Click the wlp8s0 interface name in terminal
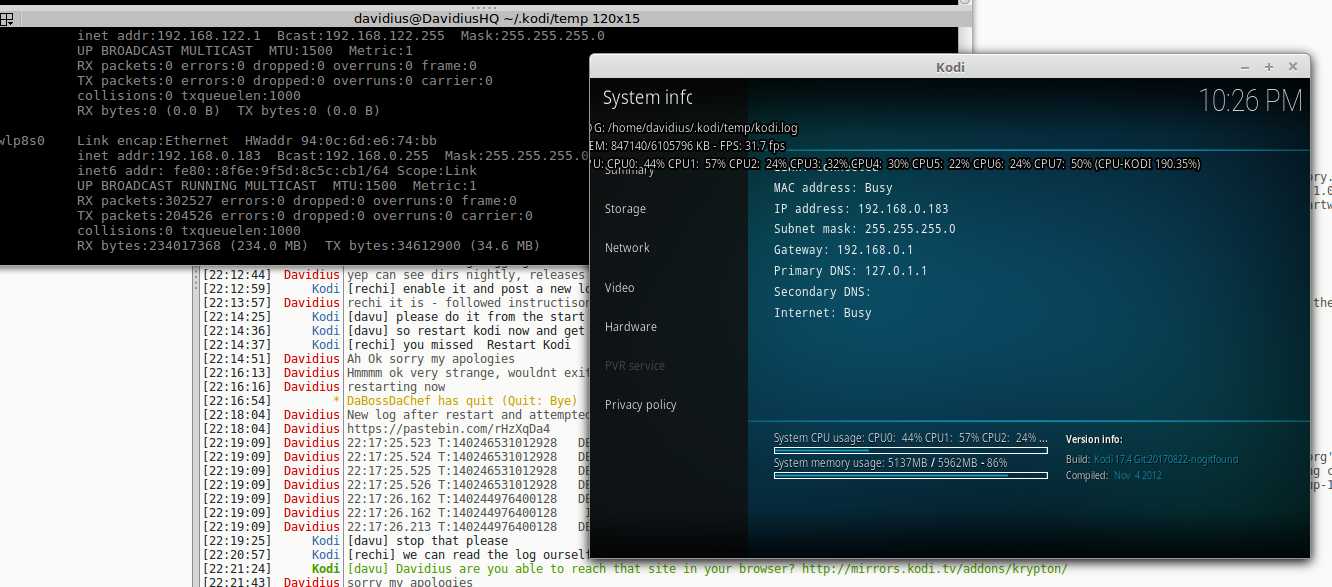The image size is (1332, 587). point(22,141)
